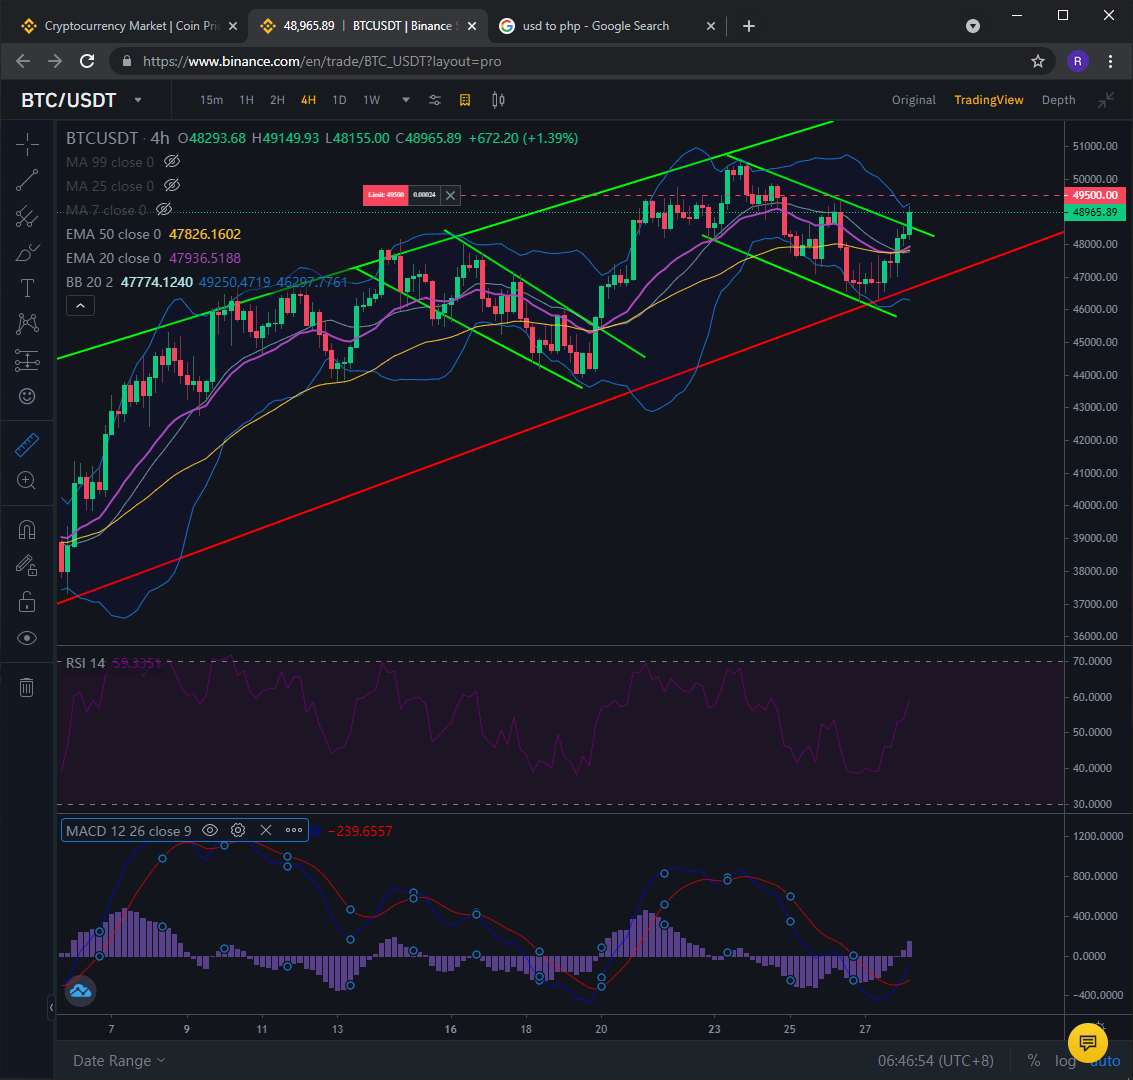Open the candlestick chart style icon
Screen dimensions: 1133x1080
pos(499,100)
